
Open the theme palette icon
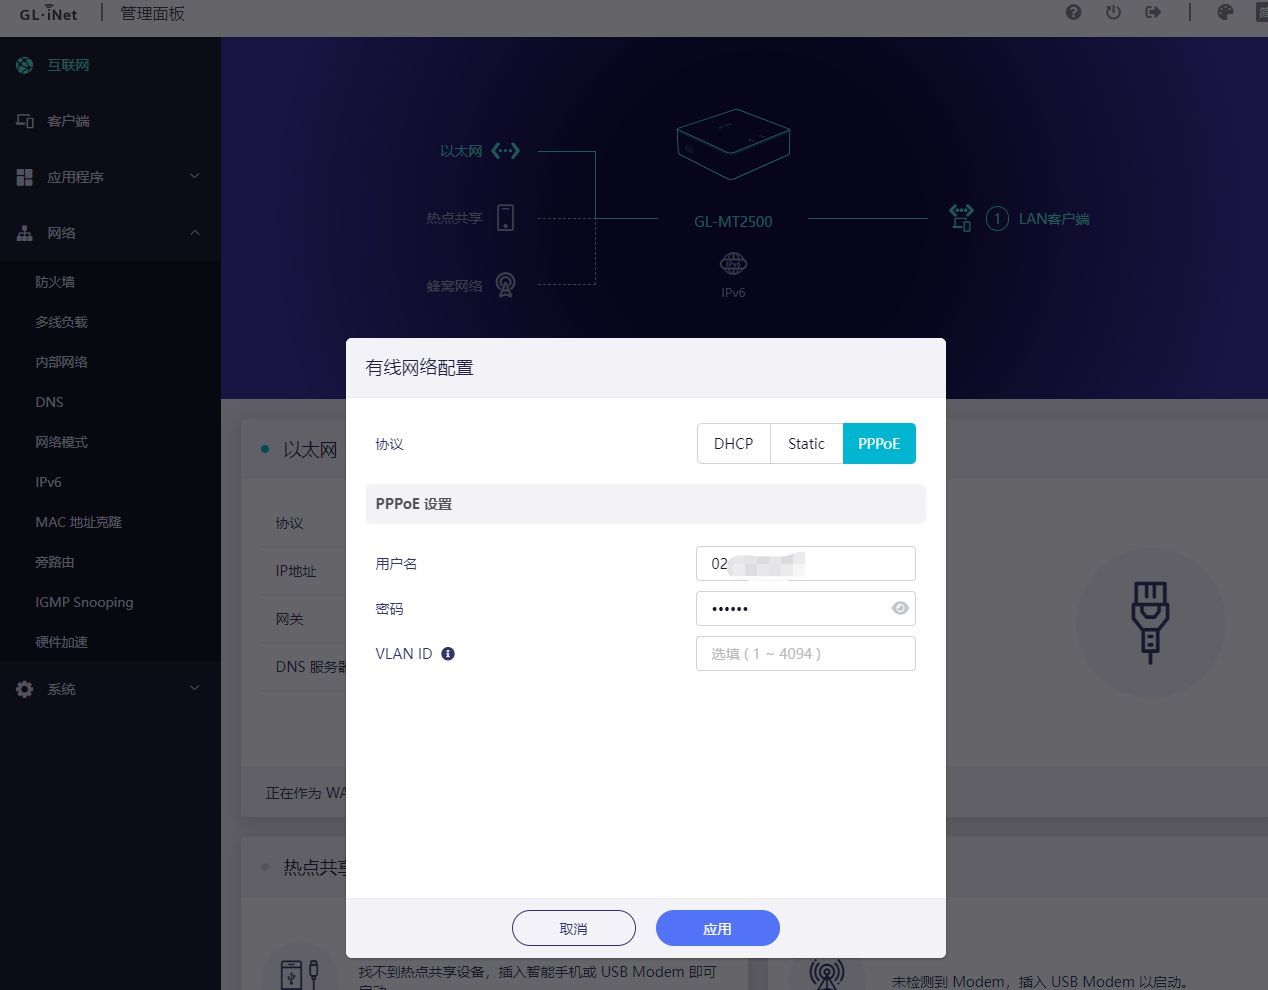(1225, 13)
